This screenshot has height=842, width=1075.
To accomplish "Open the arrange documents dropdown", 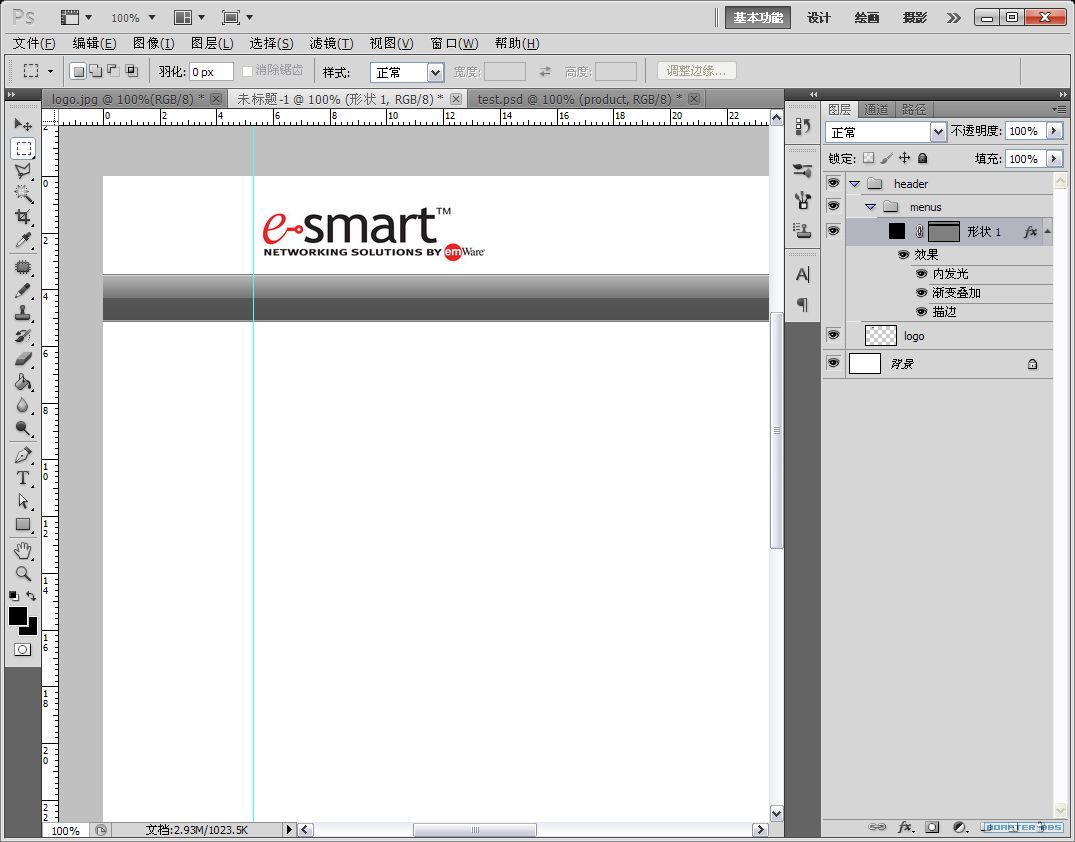I will pos(189,17).
